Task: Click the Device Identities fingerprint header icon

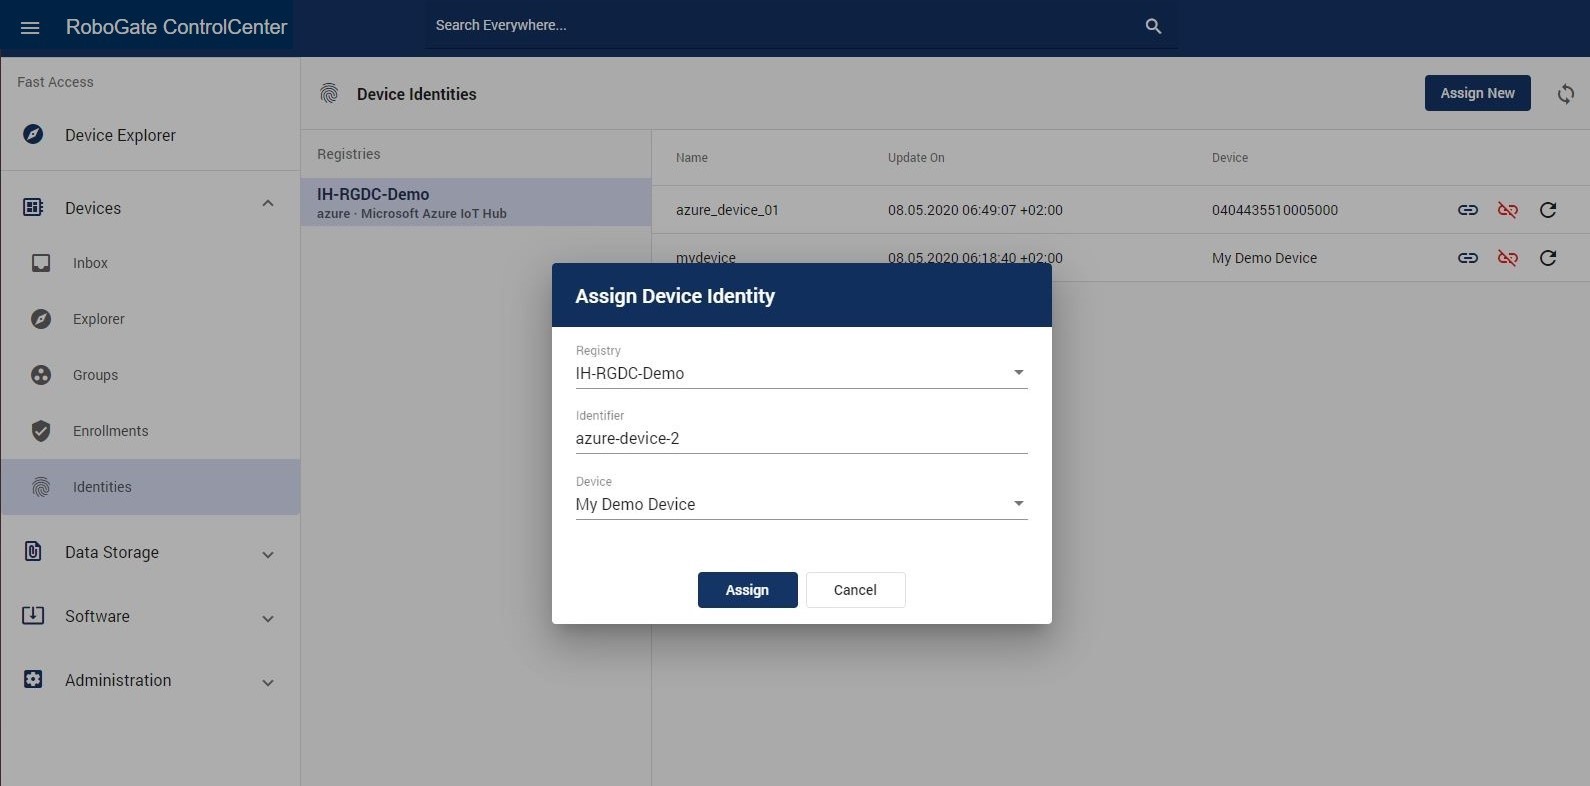Action: [329, 94]
